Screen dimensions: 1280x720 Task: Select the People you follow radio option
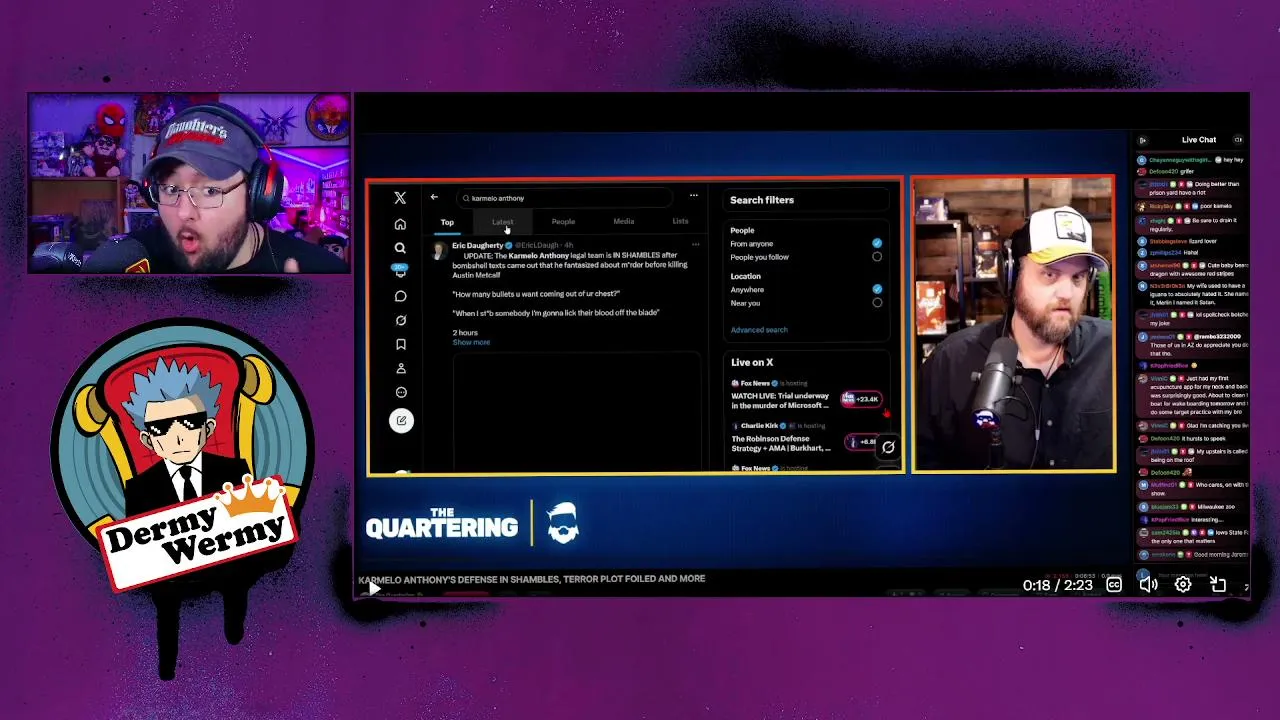pos(877,257)
